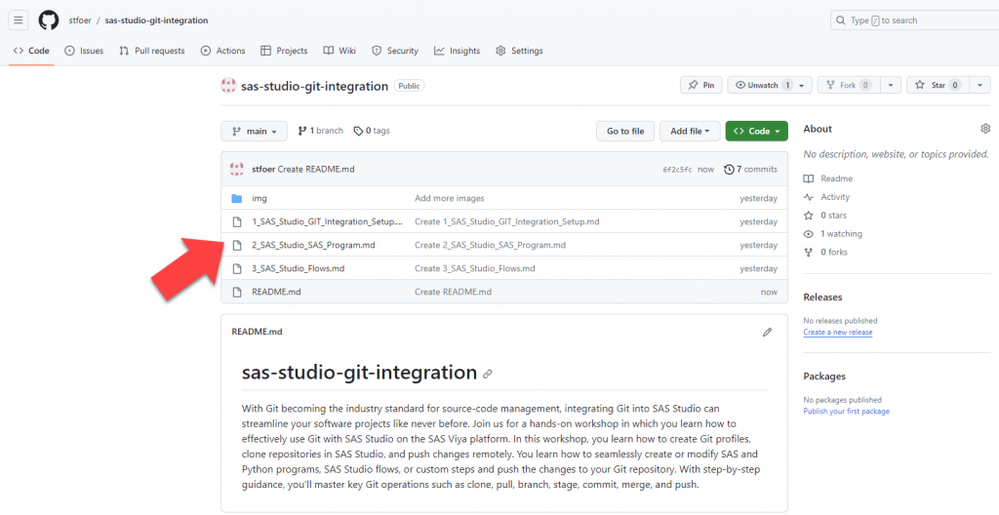The width and height of the screenshot is (999, 515).
Task: Open the Add file dropdown
Action: click(x=690, y=131)
